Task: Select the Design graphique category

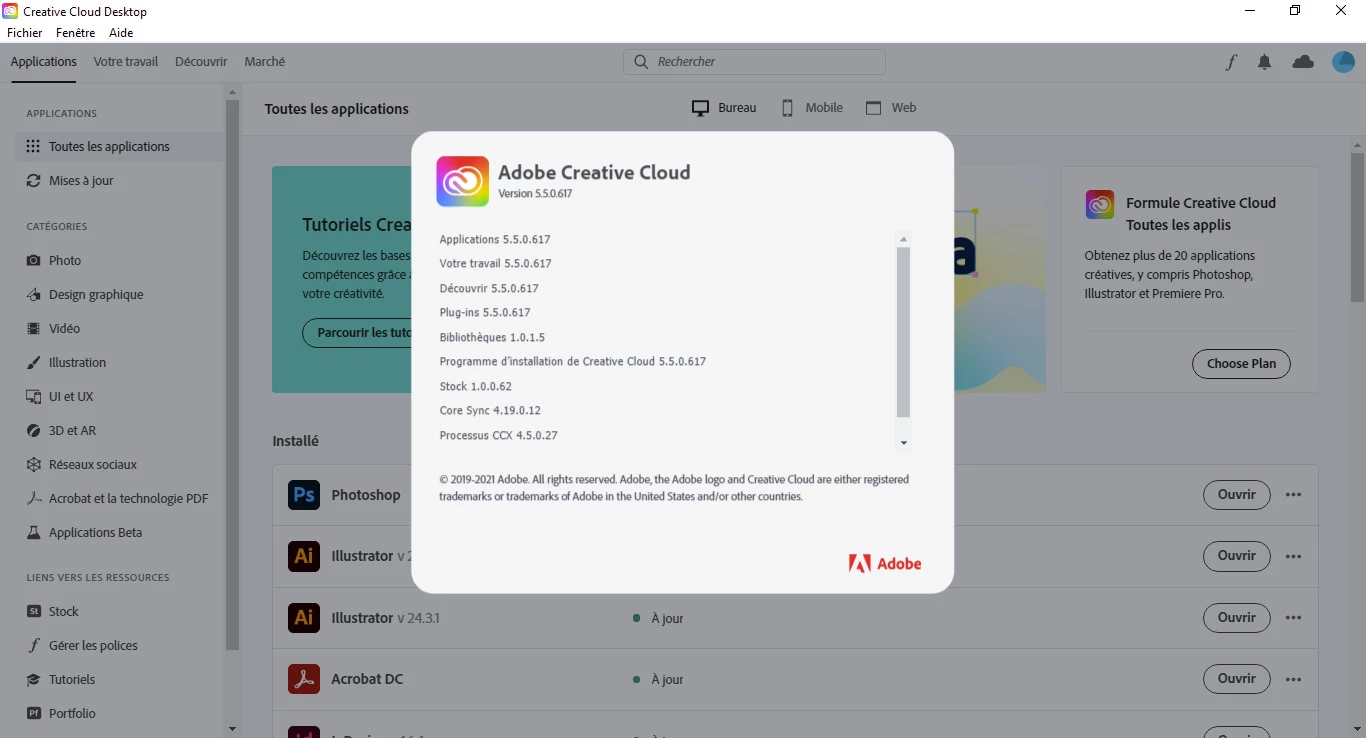Action: pos(119,294)
